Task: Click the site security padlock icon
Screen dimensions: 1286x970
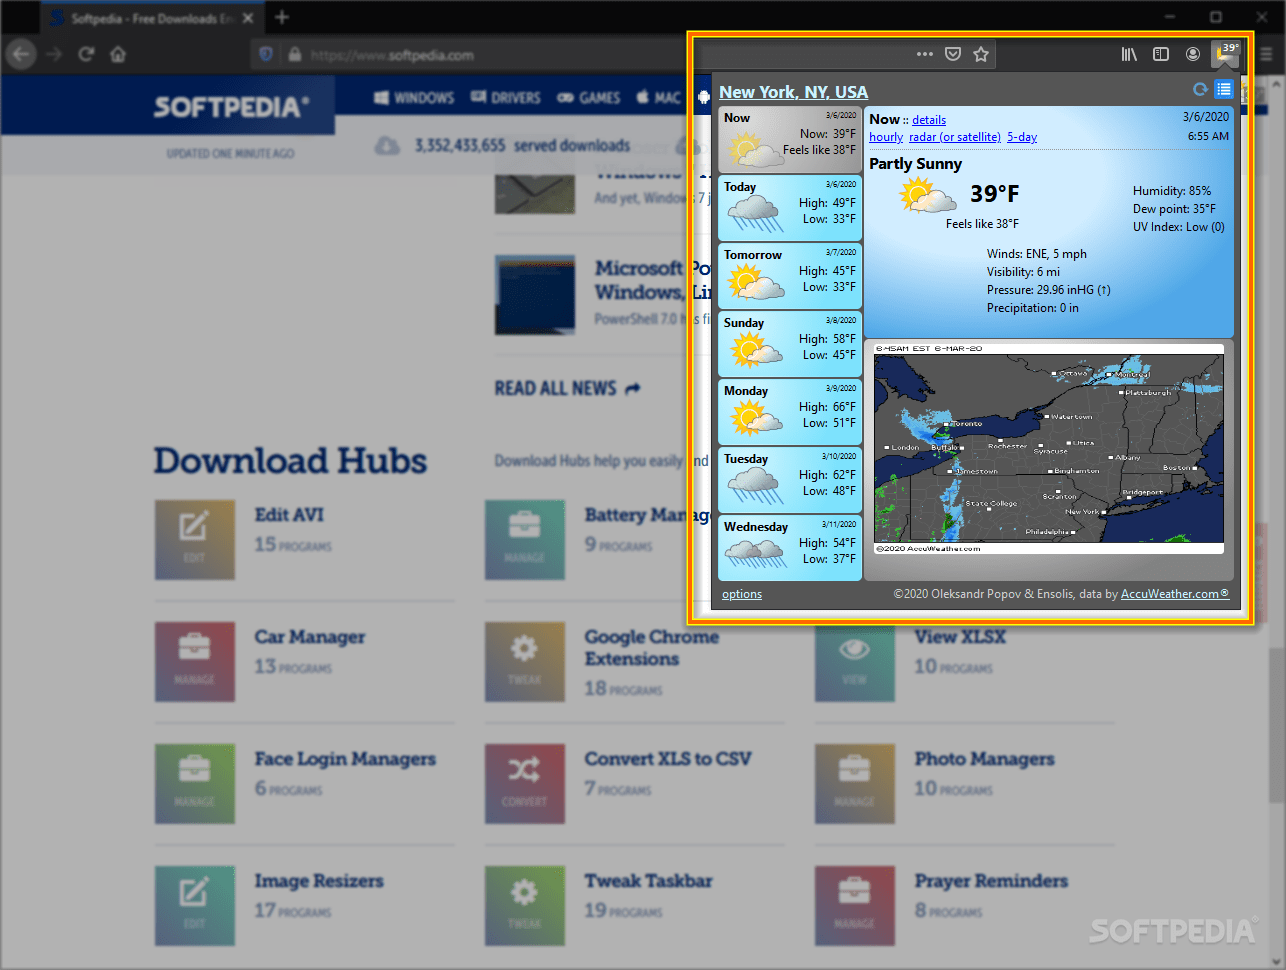Action: pyautogui.click(x=295, y=54)
